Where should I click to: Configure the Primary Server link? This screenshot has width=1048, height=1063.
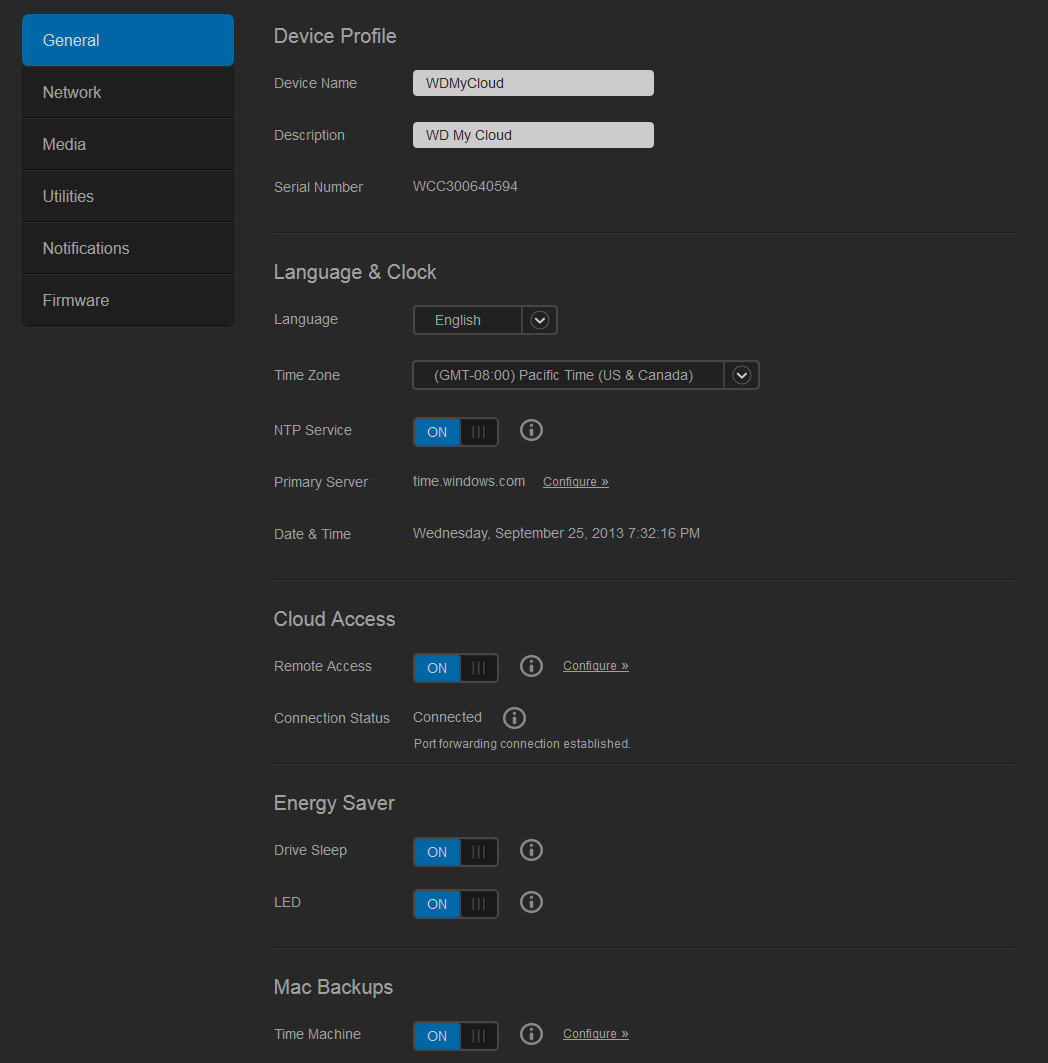point(576,482)
